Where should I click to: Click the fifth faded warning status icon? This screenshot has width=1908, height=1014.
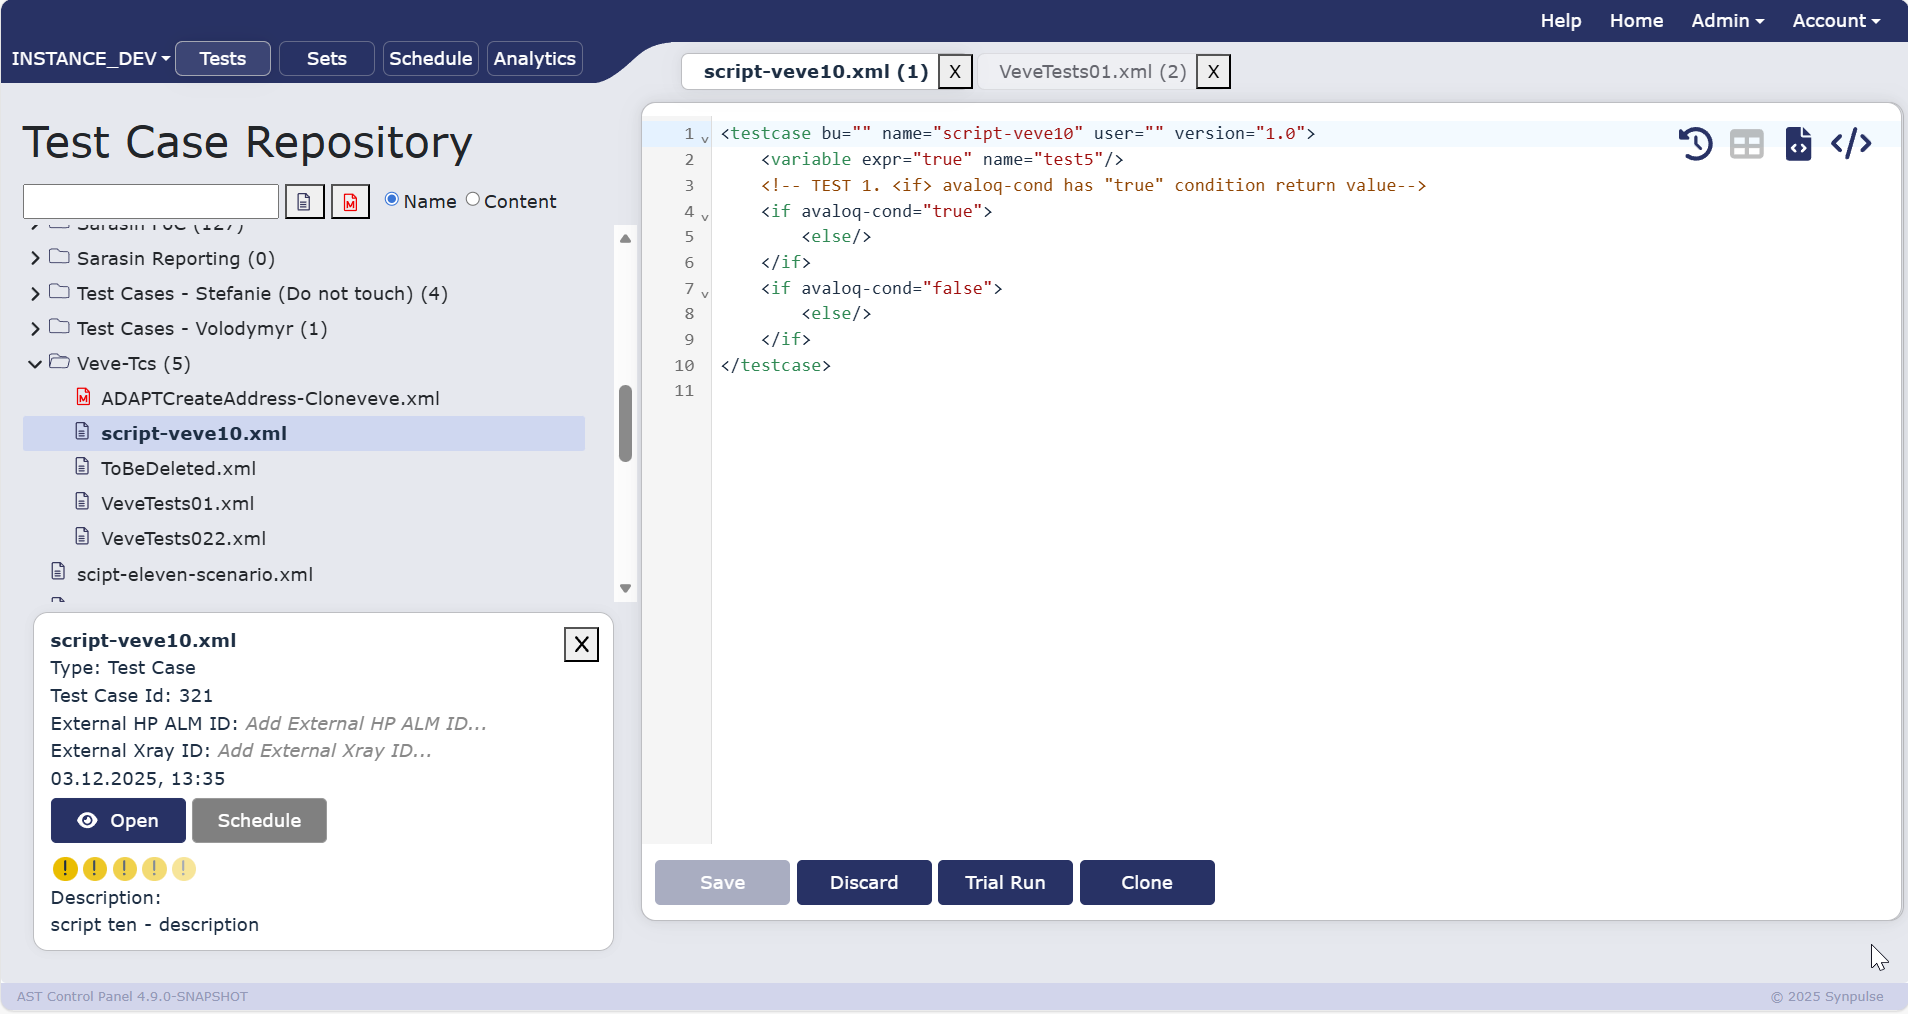[x=184, y=869]
